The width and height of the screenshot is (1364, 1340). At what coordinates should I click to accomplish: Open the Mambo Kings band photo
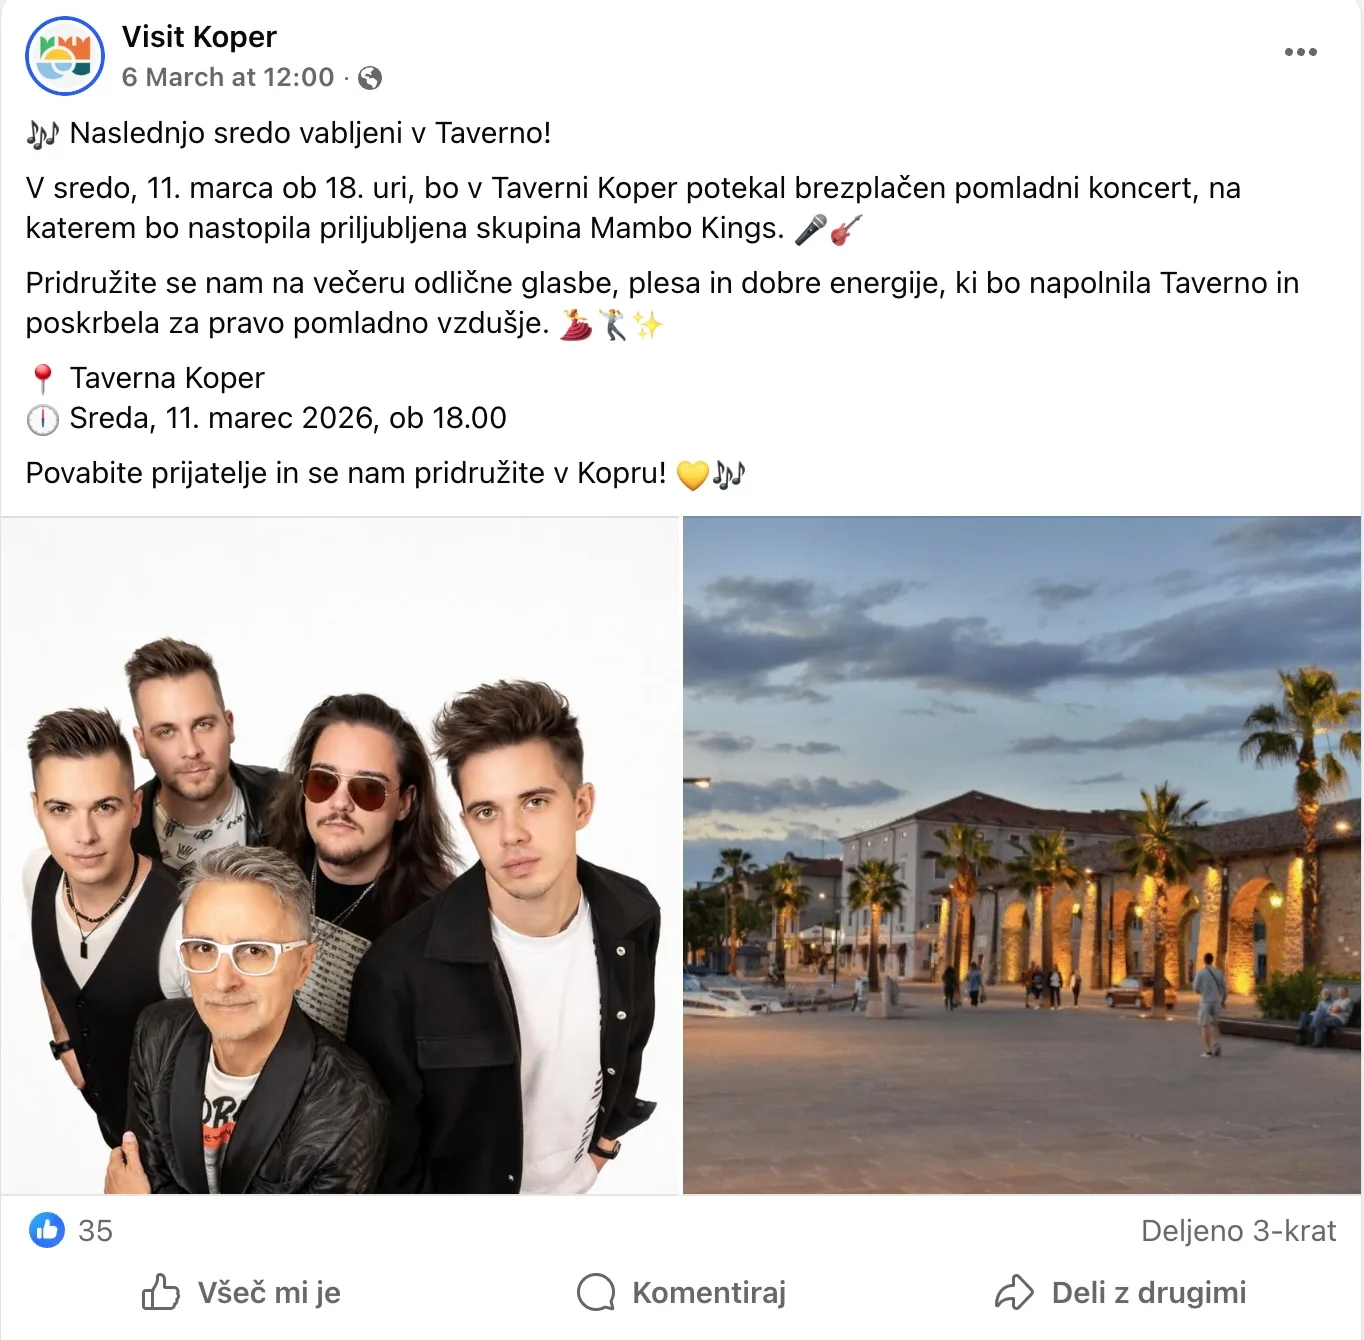pyautogui.click(x=340, y=855)
